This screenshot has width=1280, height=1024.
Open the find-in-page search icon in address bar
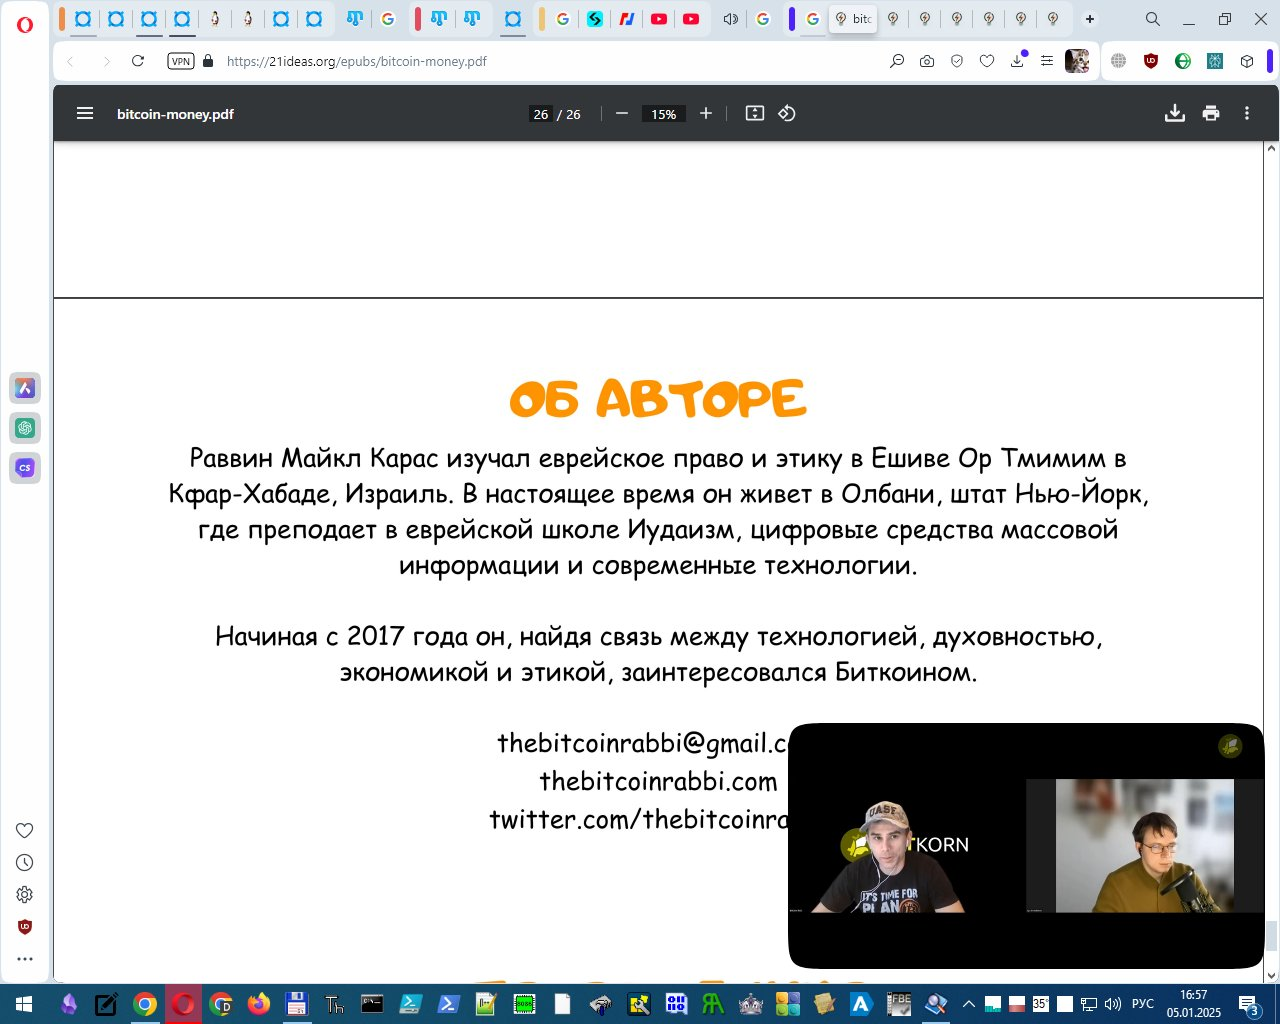click(897, 61)
